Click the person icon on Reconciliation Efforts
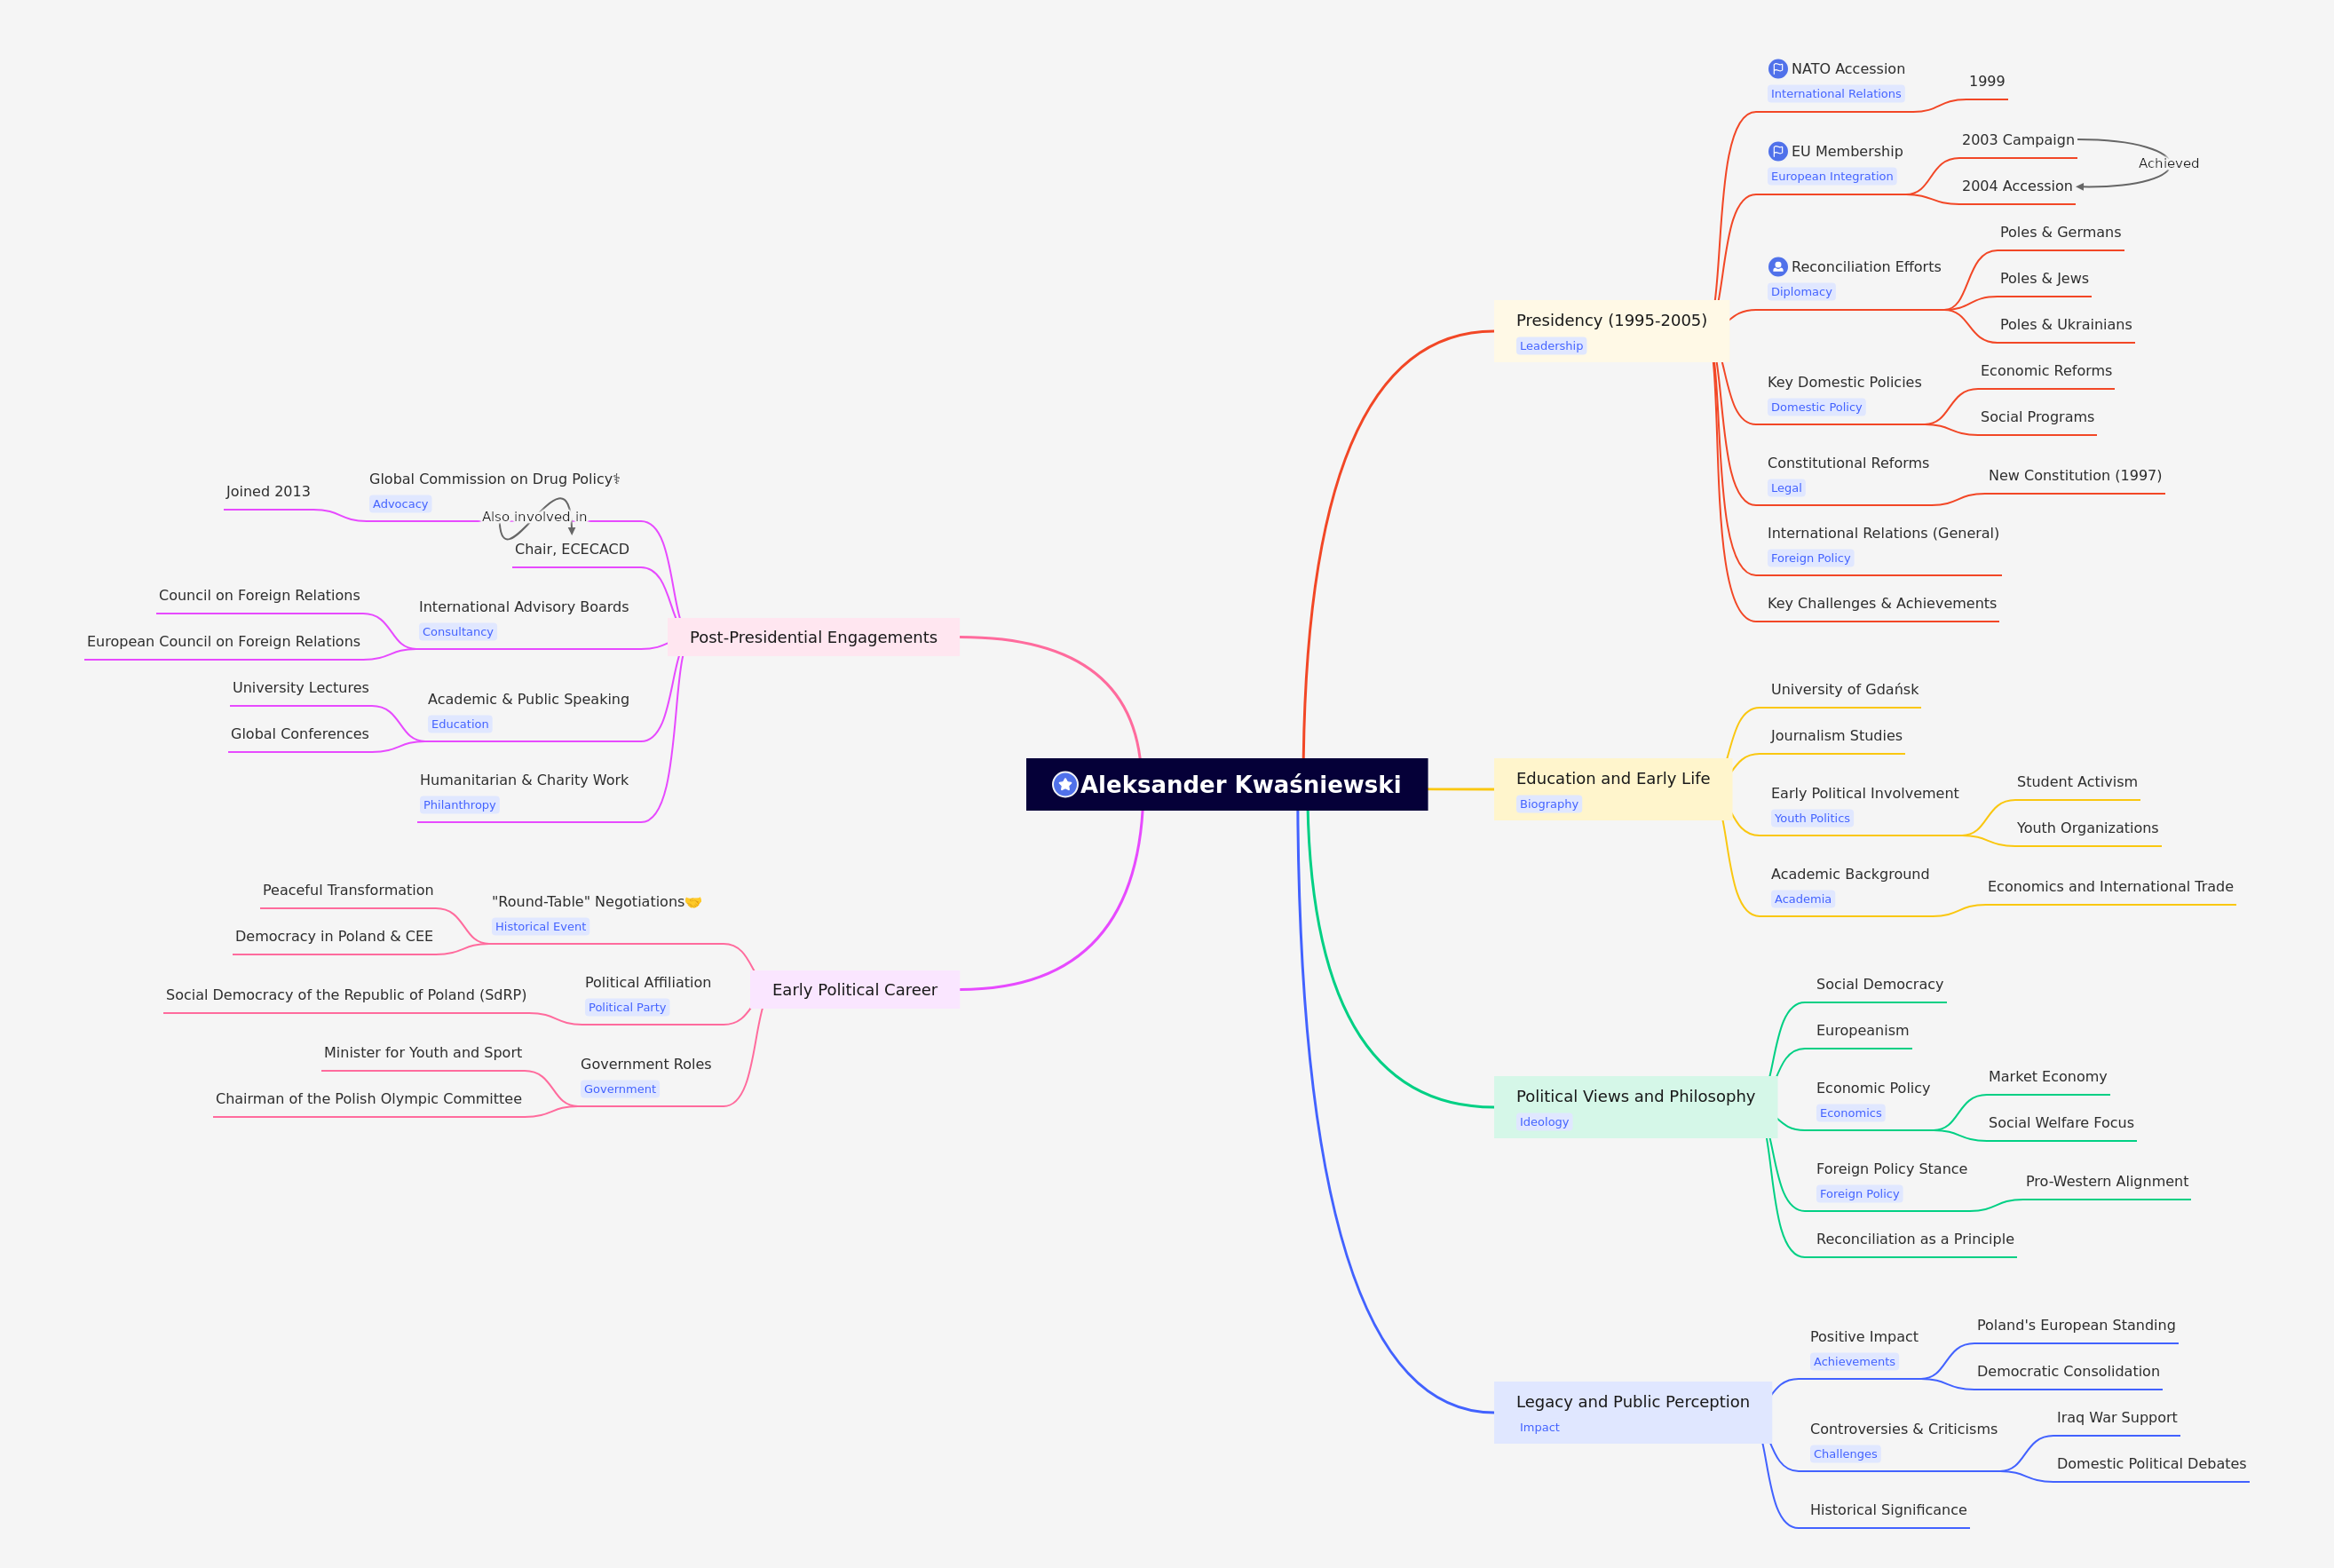The height and width of the screenshot is (1568, 2334). coord(1777,267)
